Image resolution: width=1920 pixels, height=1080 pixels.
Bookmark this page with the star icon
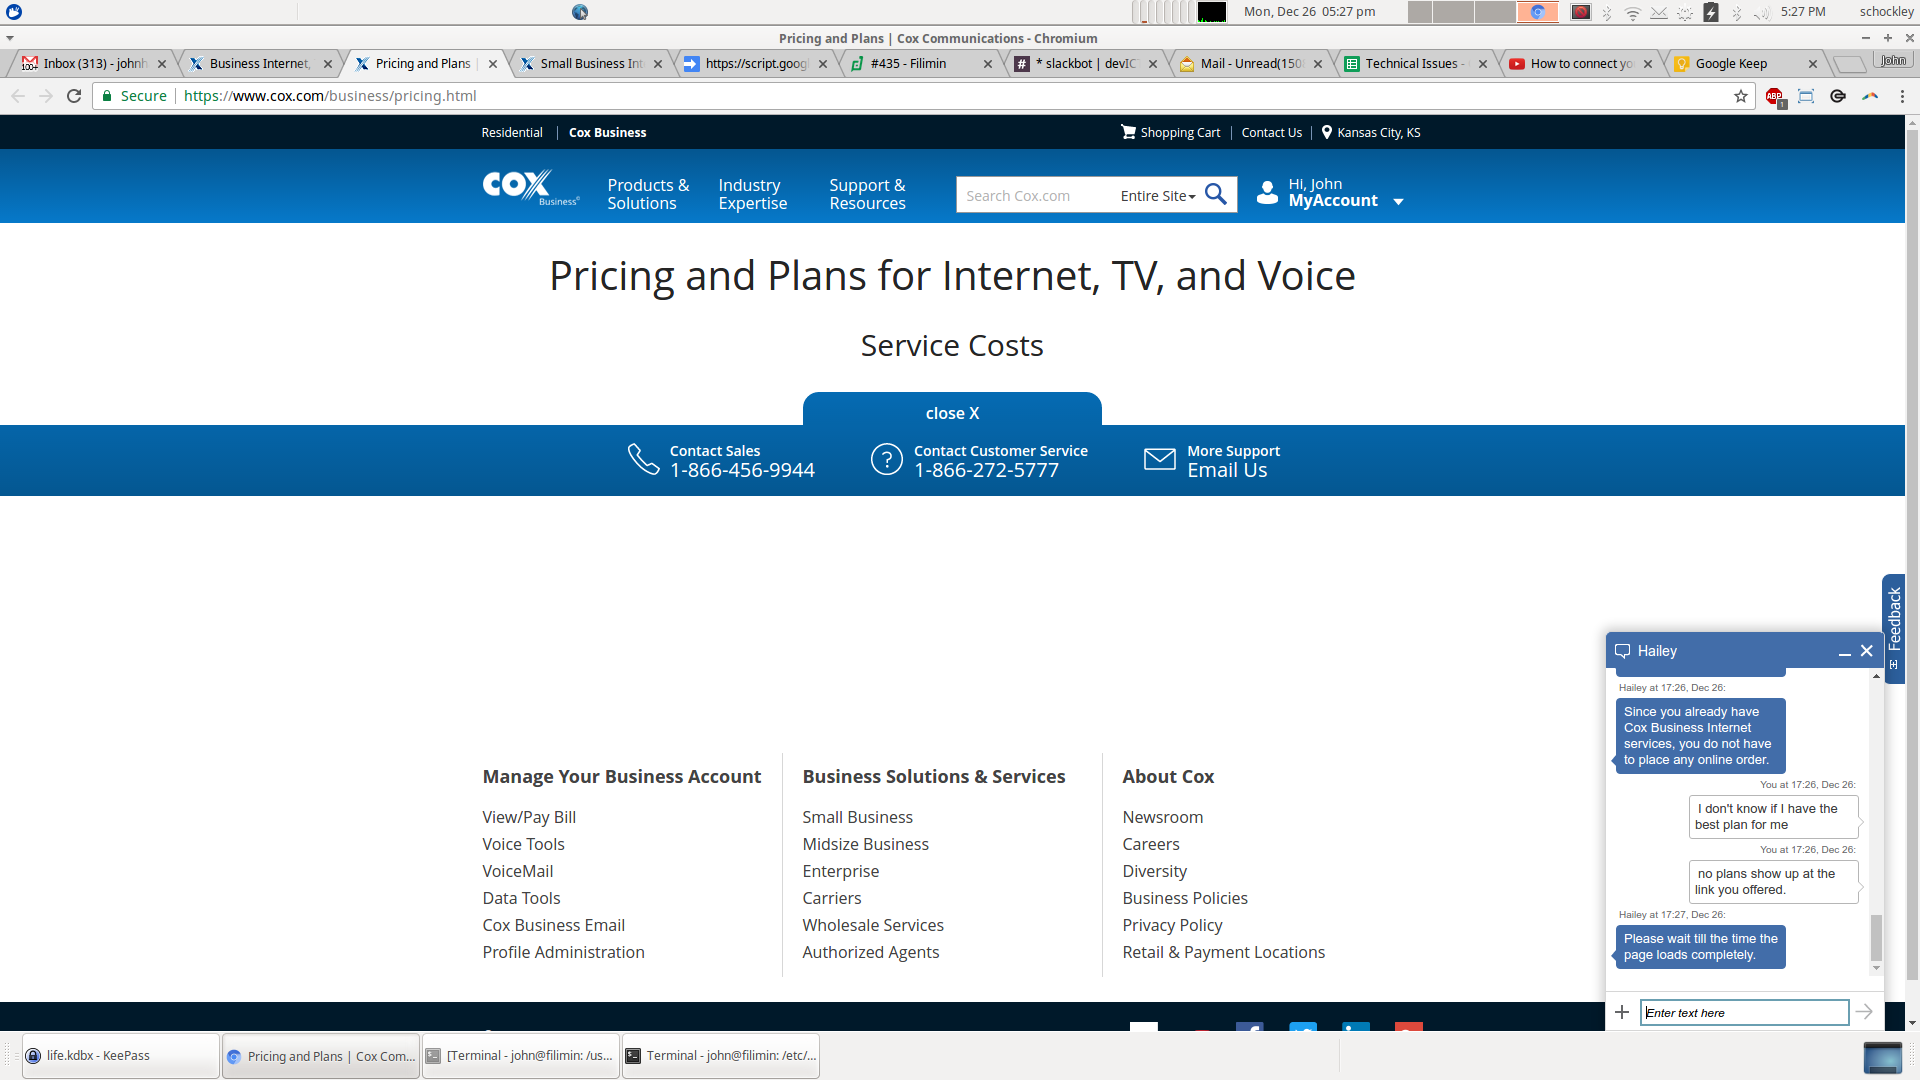click(x=1741, y=96)
